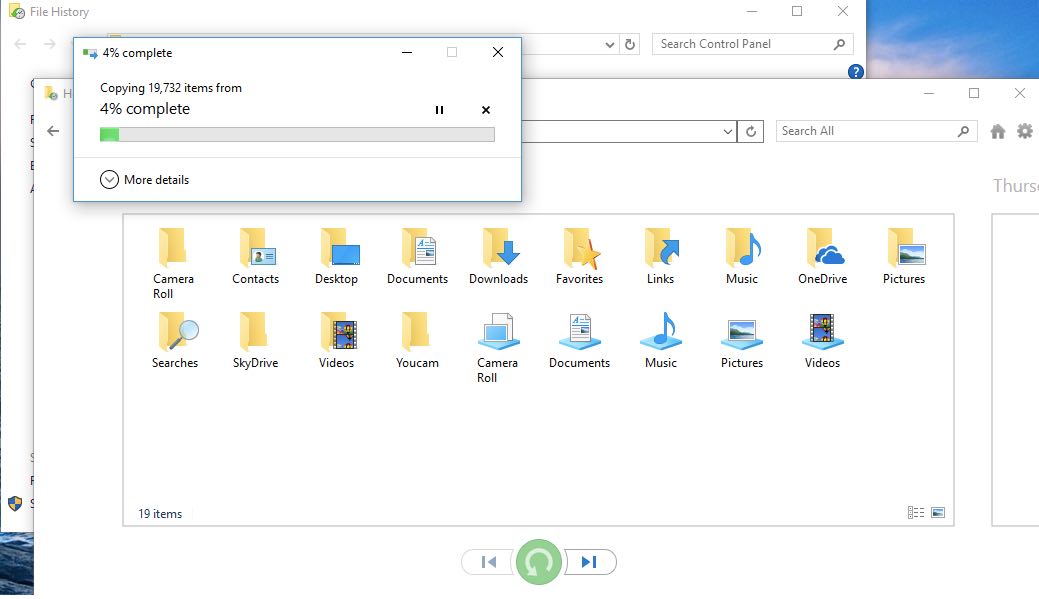Viewport: 1039px width, 599px height.
Task: Select the OneDrive folder
Action: pos(822,256)
